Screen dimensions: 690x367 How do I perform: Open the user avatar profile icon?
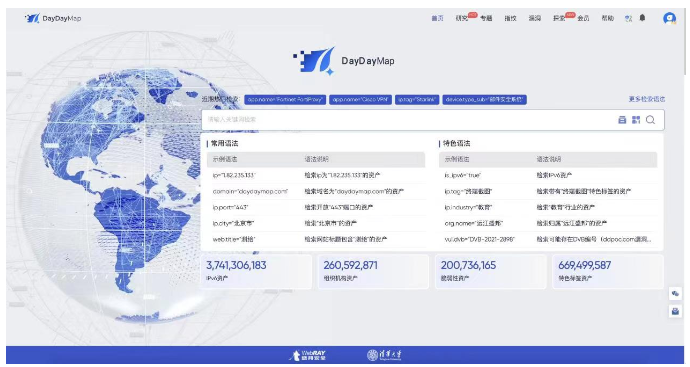[x=669, y=18]
